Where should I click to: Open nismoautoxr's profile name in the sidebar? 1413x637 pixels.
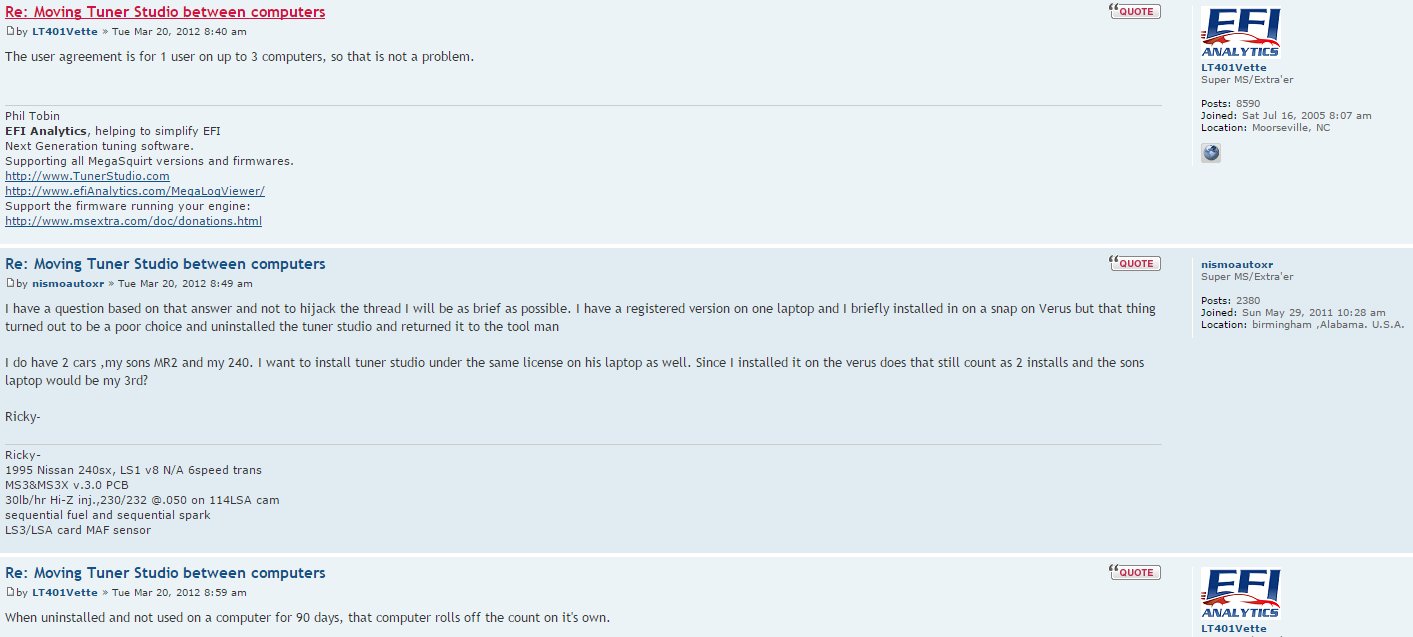(x=1237, y=265)
